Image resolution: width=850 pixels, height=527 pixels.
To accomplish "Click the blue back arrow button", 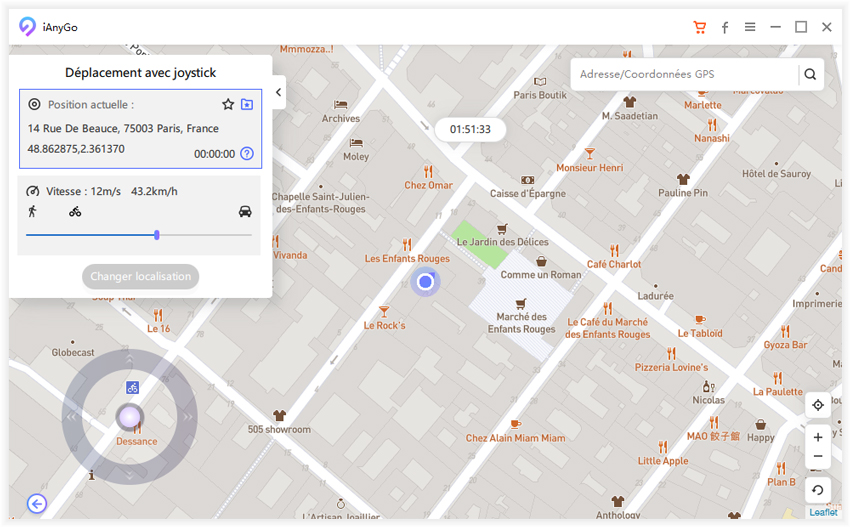I will click(x=37, y=504).
